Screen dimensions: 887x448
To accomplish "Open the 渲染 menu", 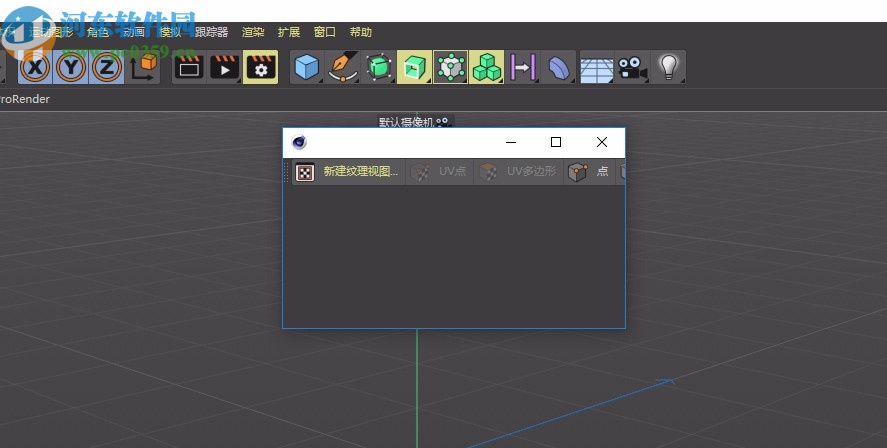I will (x=253, y=32).
